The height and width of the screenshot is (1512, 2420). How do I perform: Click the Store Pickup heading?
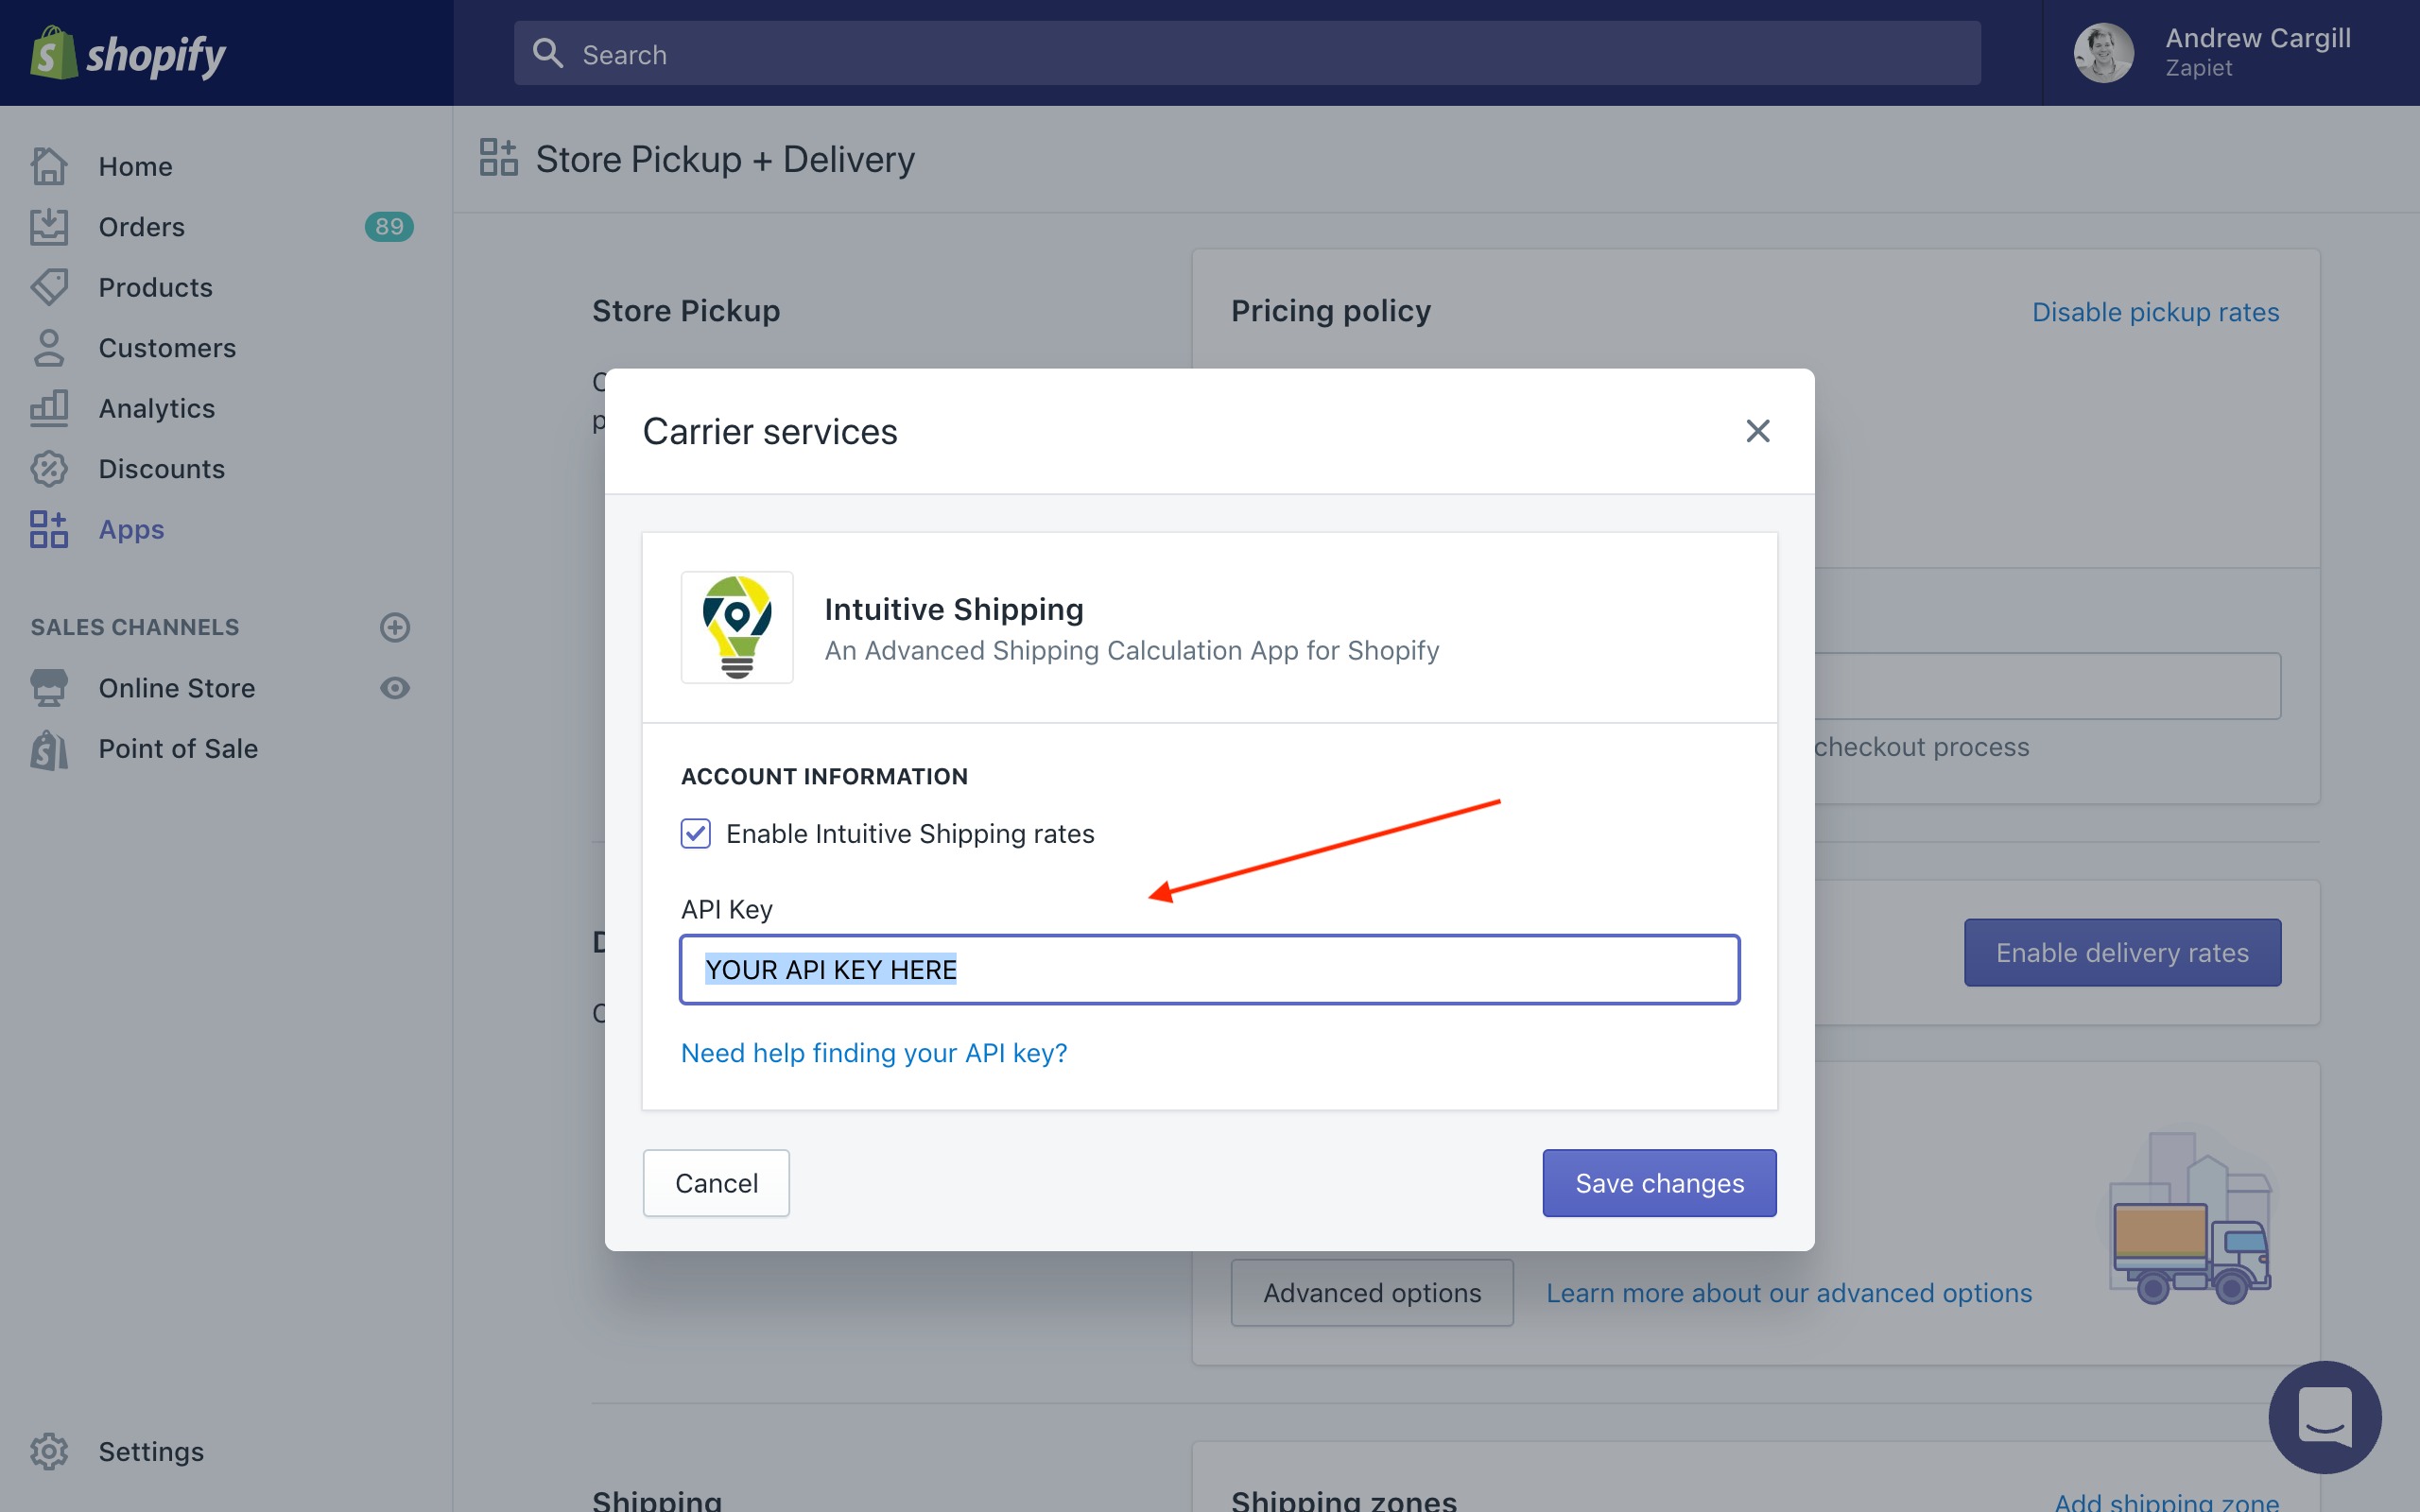pyautogui.click(x=686, y=311)
